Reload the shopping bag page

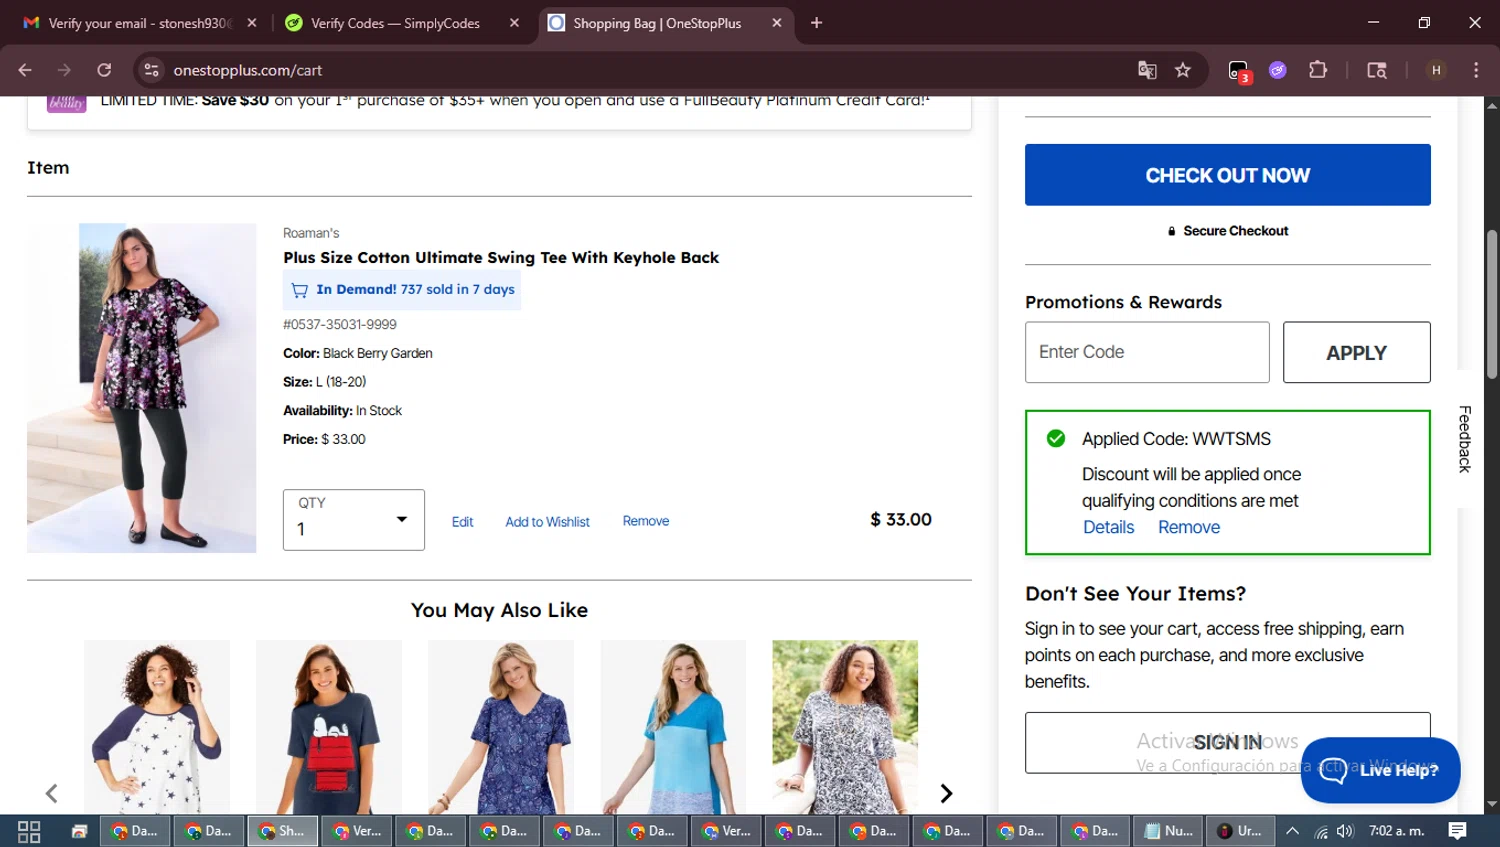point(104,70)
